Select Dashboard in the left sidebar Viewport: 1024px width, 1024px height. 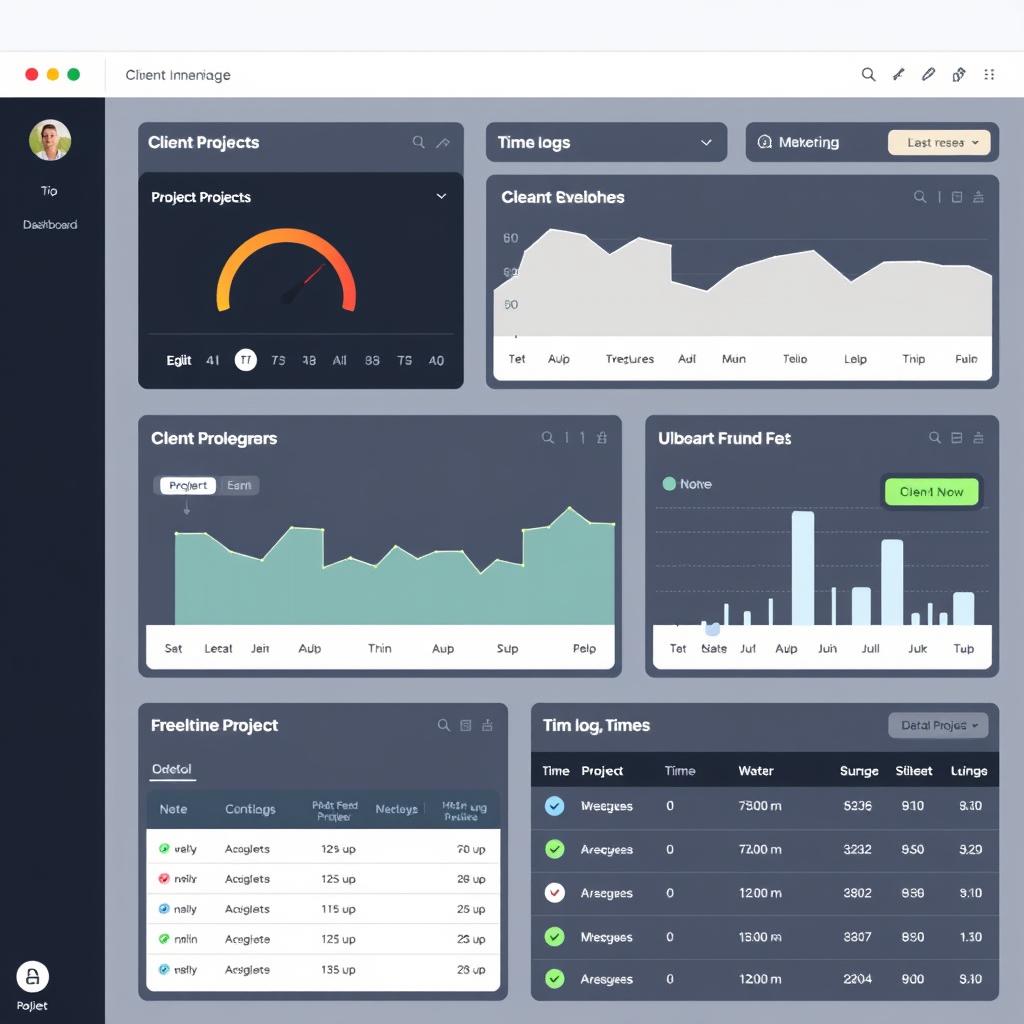pyautogui.click(x=50, y=224)
